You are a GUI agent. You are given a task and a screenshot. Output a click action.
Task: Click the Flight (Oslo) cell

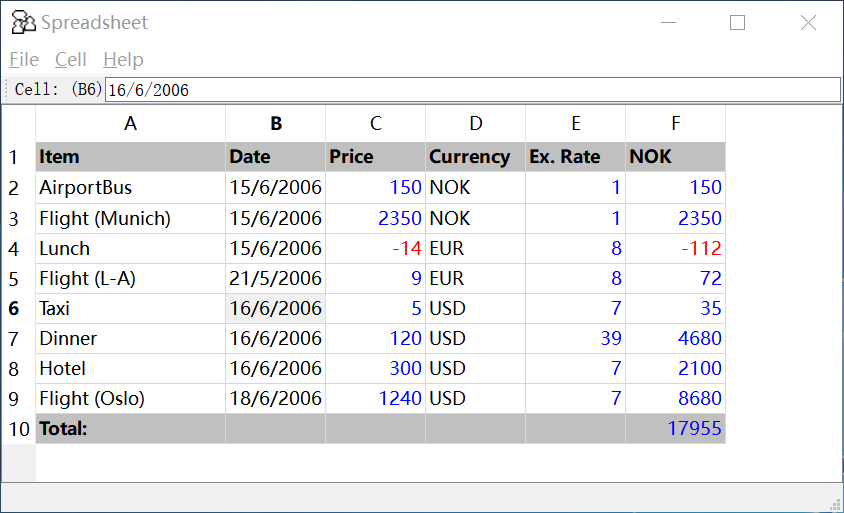[130, 399]
